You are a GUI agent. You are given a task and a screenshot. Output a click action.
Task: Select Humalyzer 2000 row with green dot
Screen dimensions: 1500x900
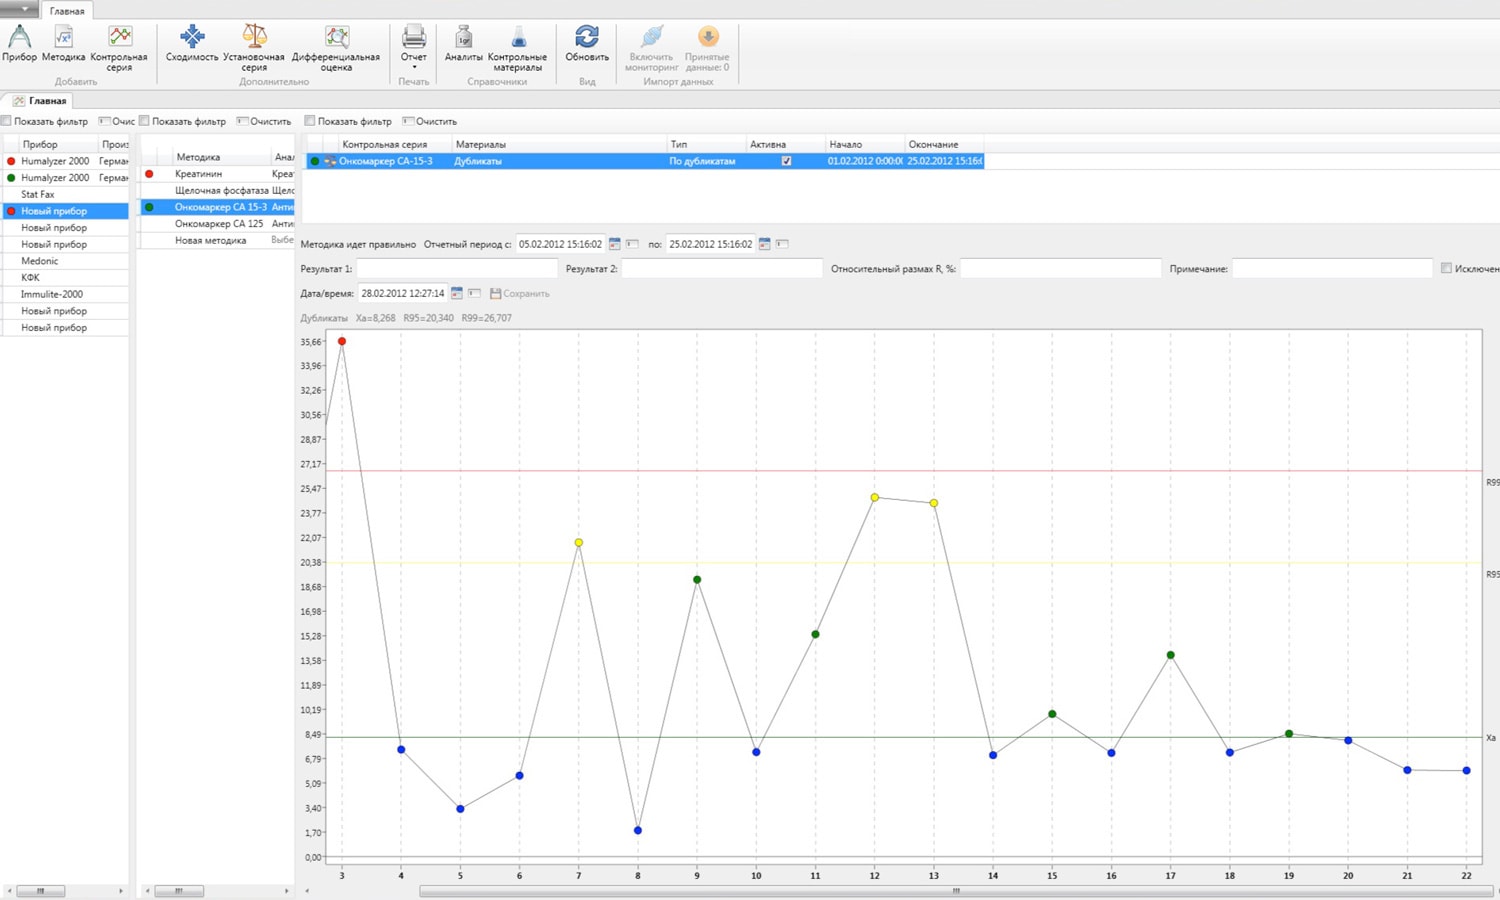click(65, 177)
